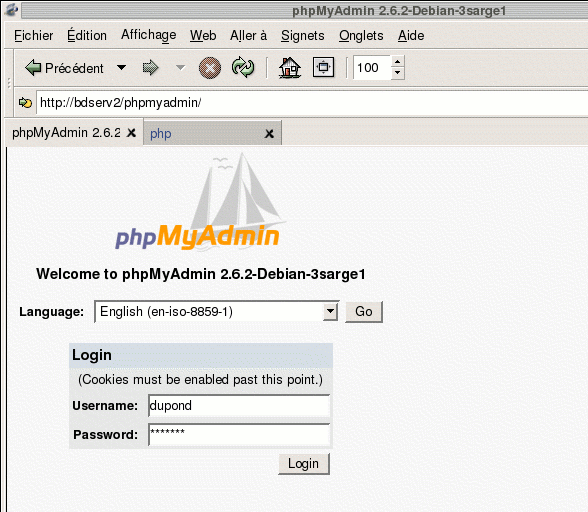
Task: Click the forward navigation arrow icon
Action: point(150,68)
